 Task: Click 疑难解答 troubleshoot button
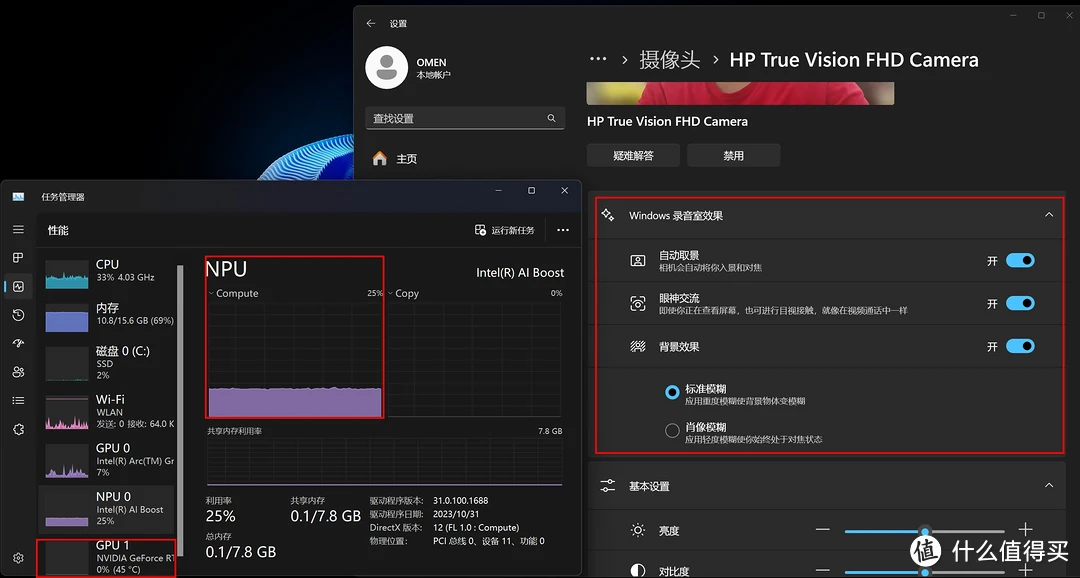coord(633,156)
